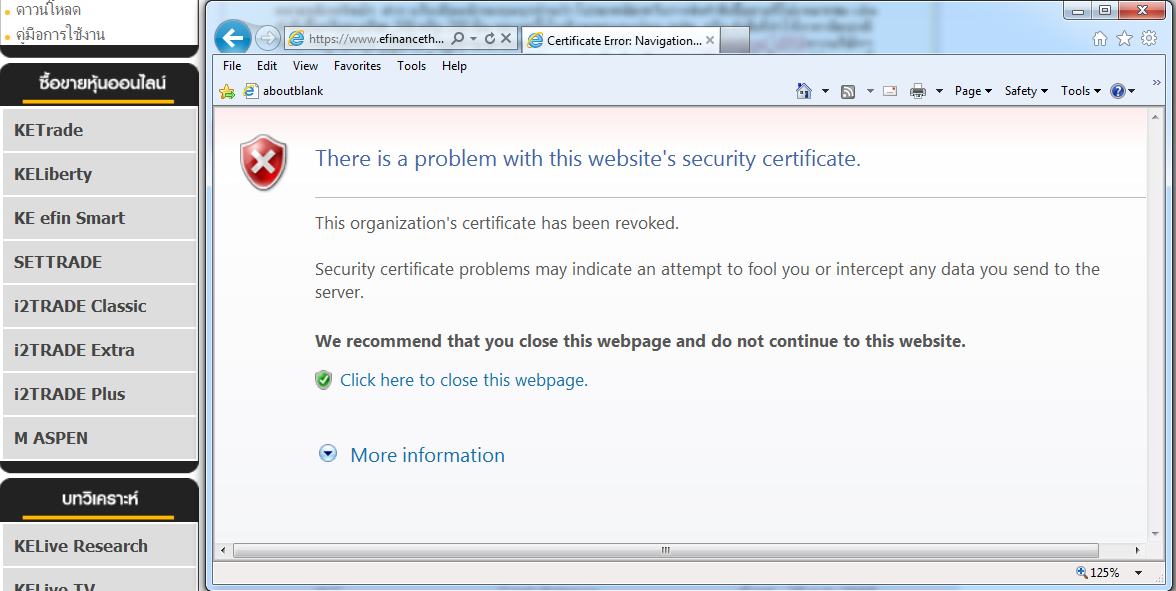Click the Refresh icon in address bar
Viewport: 1176px width, 591px height.
pyautogui.click(x=490, y=39)
